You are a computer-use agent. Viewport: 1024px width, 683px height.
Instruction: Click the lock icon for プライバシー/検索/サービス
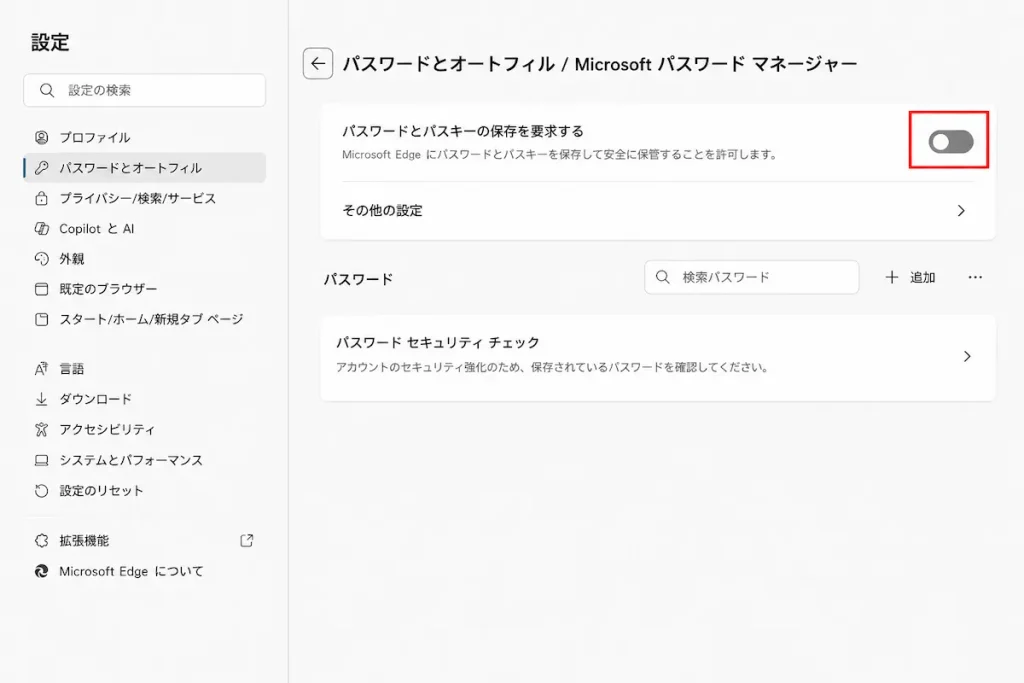41,199
